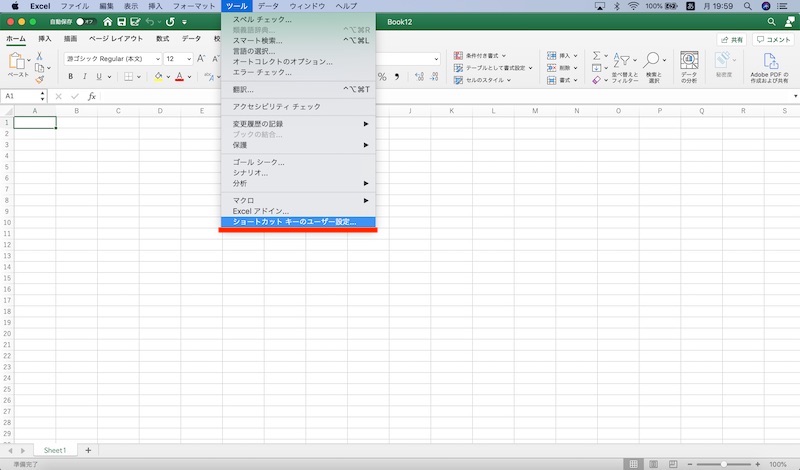Click the Redo arrow icon in the title bar
This screenshot has height=470, width=800.
pos(170,22)
